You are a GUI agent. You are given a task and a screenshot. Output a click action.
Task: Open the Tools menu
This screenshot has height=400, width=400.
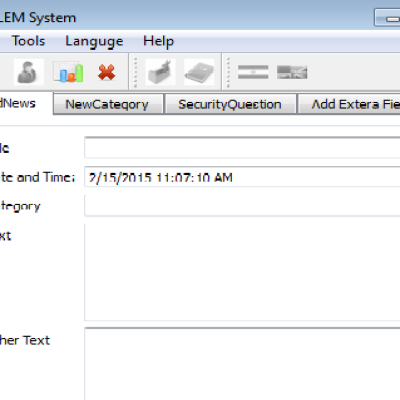point(28,41)
